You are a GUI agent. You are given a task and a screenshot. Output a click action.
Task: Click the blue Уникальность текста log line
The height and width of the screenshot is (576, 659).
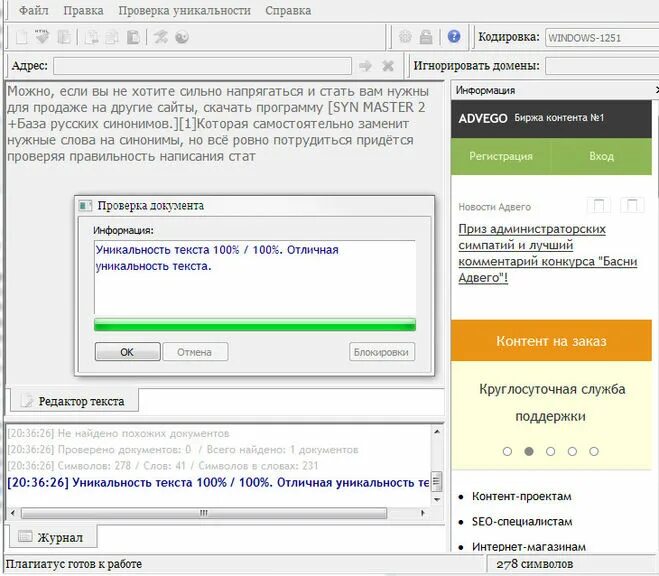point(218,482)
